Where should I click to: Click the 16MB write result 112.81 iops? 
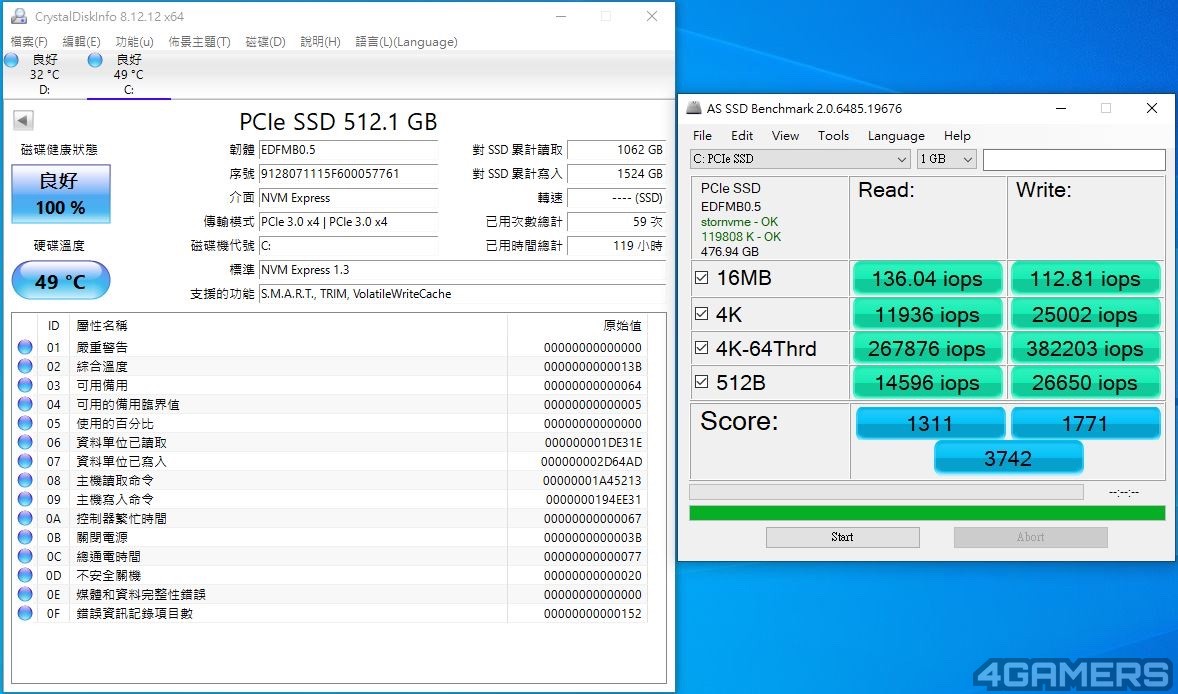point(1086,279)
